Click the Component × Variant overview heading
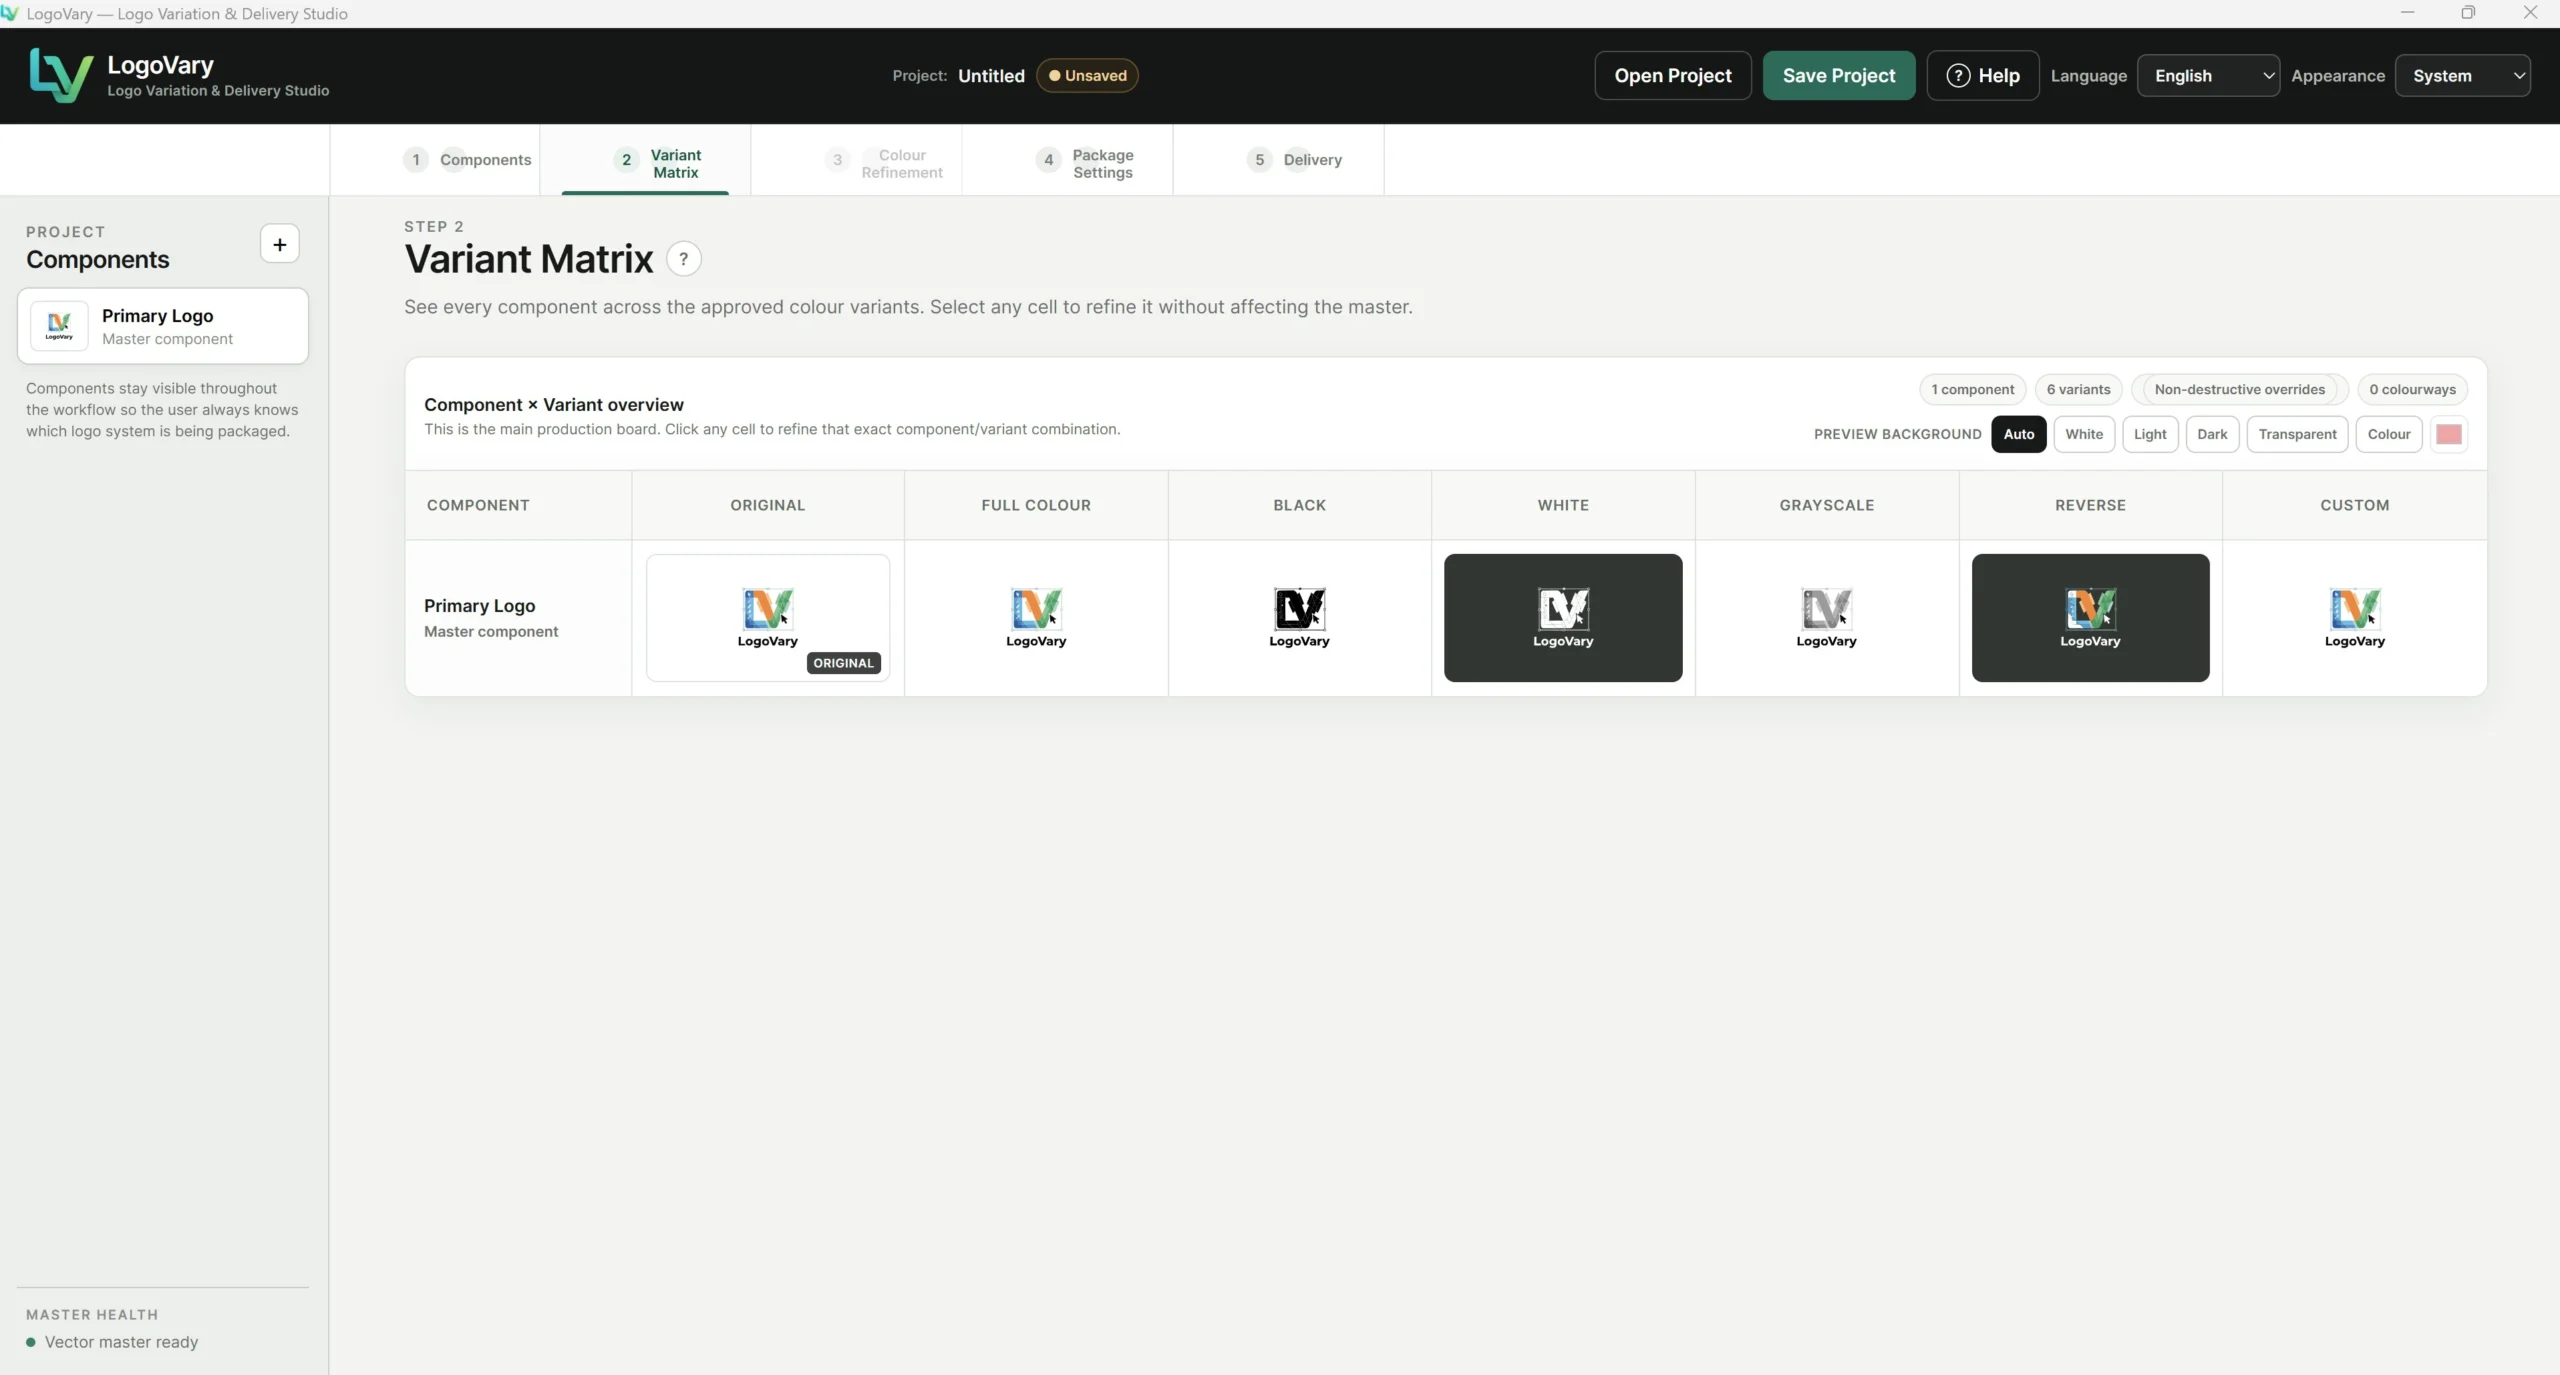This screenshot has width=2560, height=1375. (554, 405)
